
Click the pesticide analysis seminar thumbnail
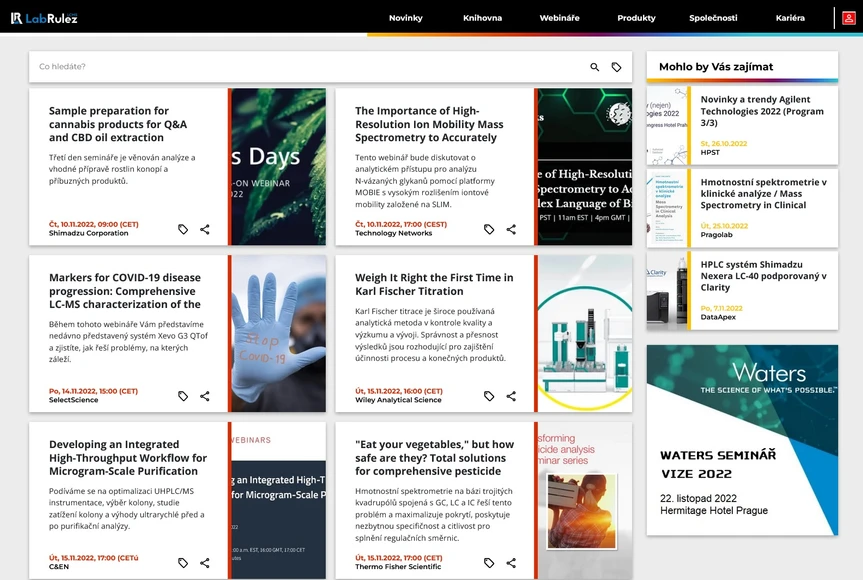585,500
